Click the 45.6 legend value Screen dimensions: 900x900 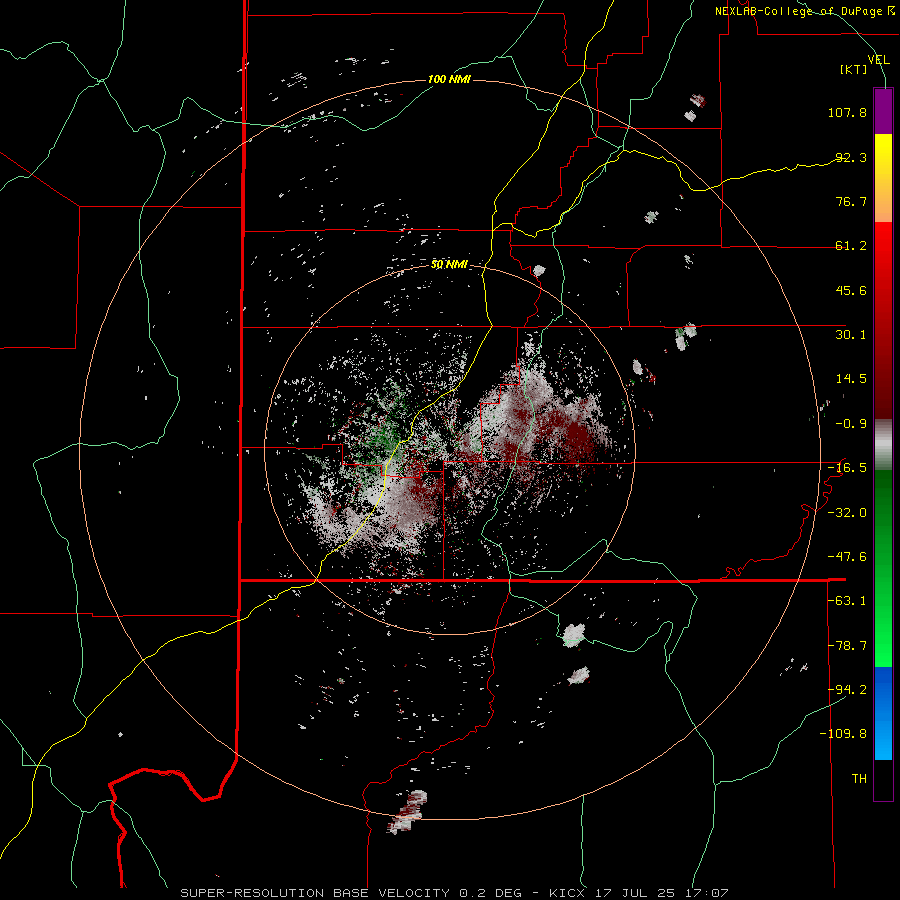[x=851, y=290]
